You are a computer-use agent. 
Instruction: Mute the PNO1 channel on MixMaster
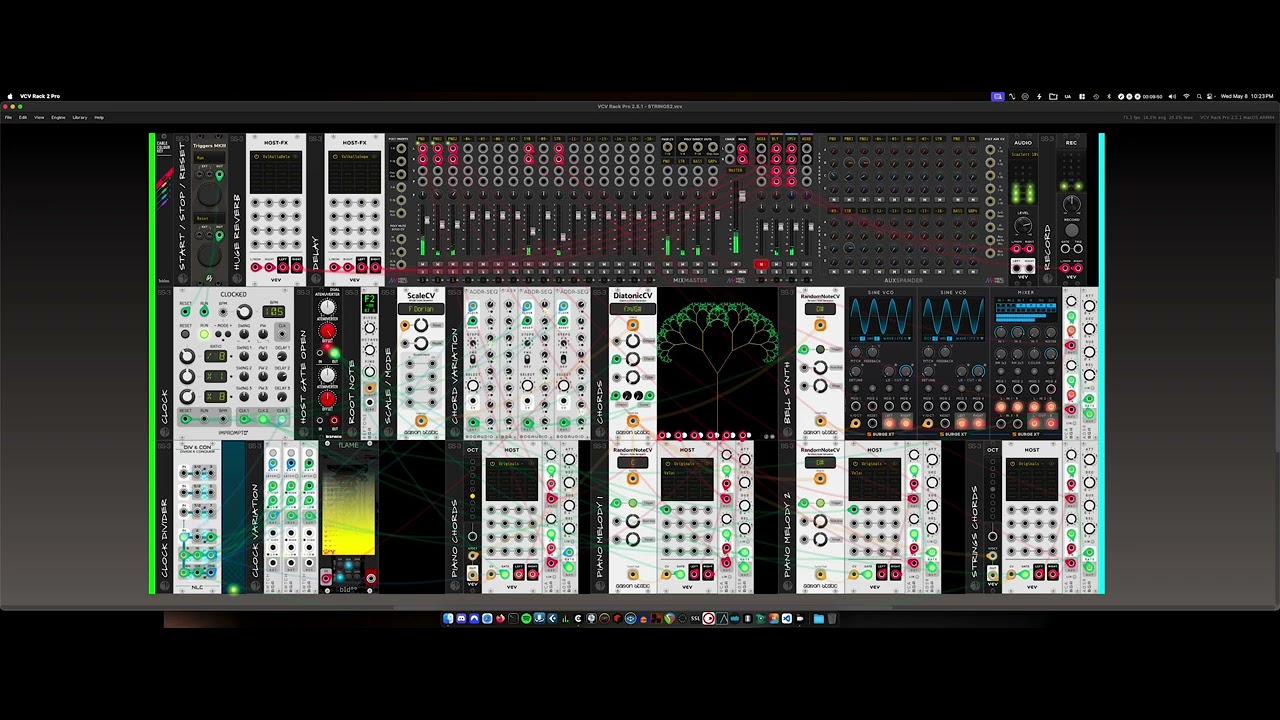pyautogui.click(x=438, y=264)
